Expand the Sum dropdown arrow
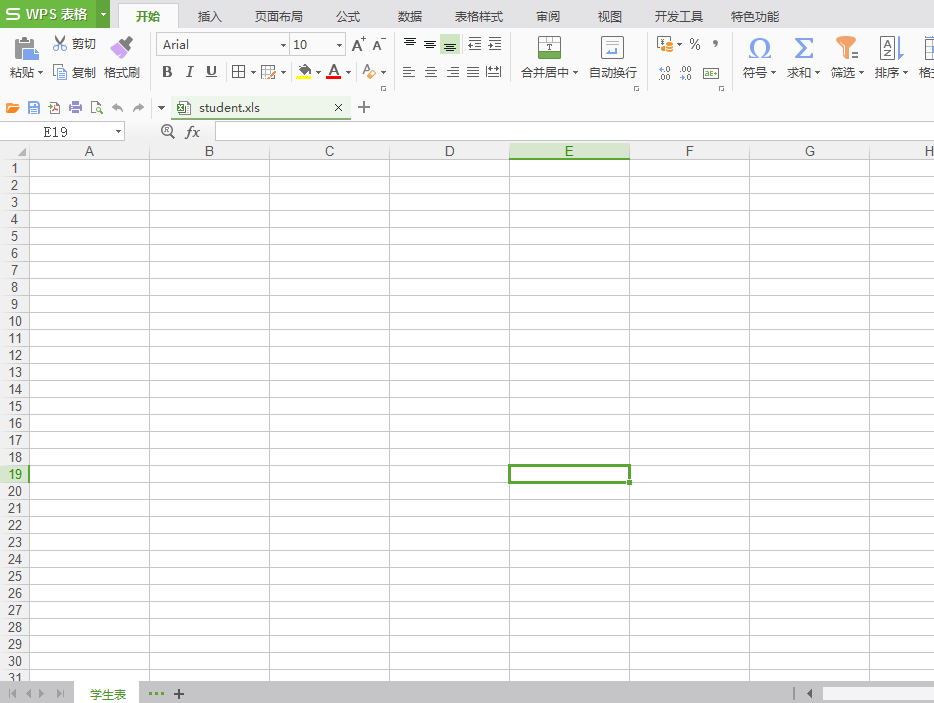This screenshot has width=934, height=703. pyautogui.click(x=817, y=73)
